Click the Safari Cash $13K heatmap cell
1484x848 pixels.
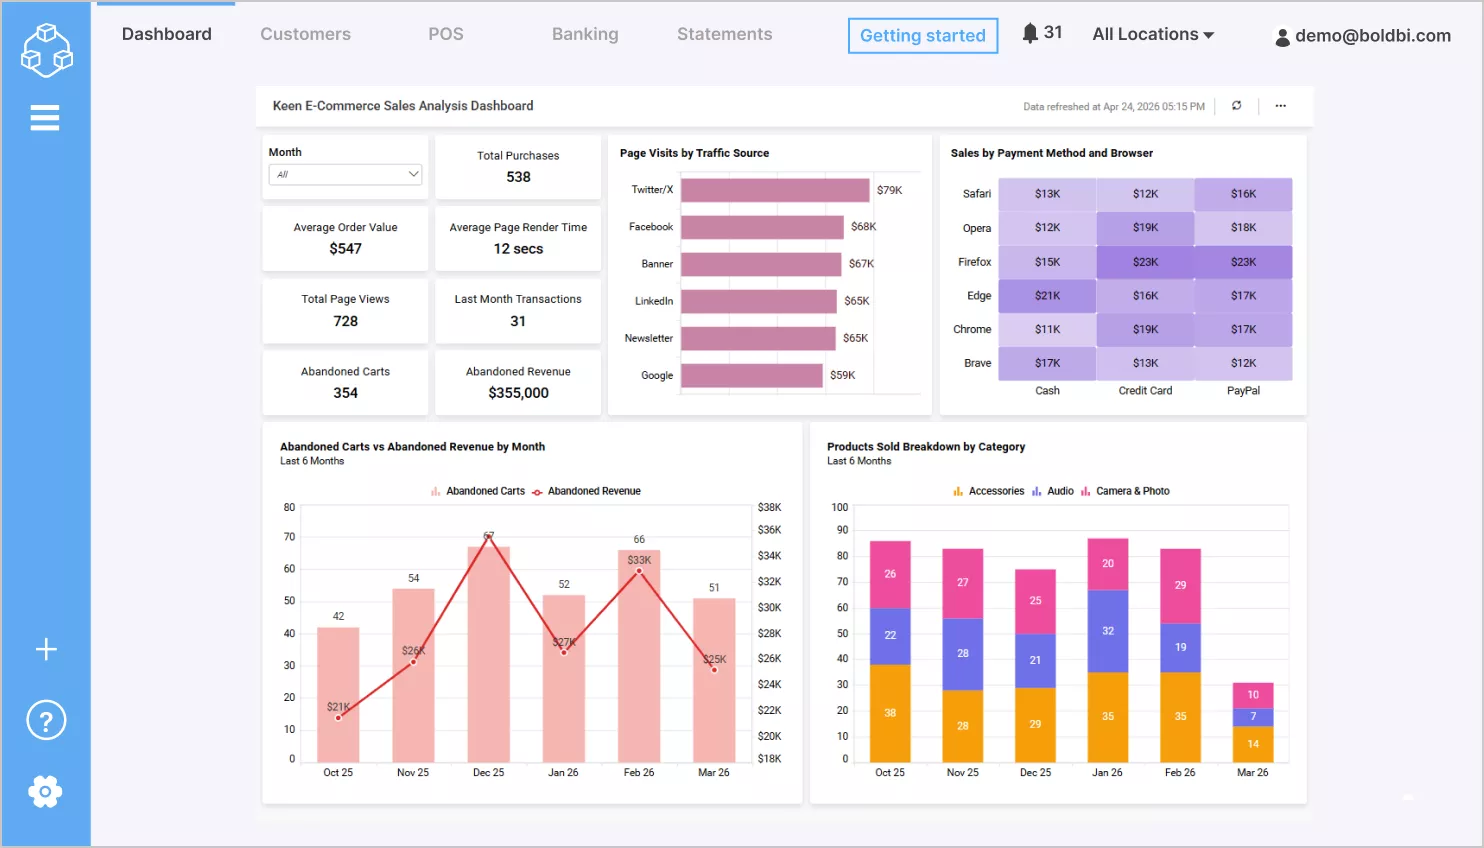(1047, 194)
